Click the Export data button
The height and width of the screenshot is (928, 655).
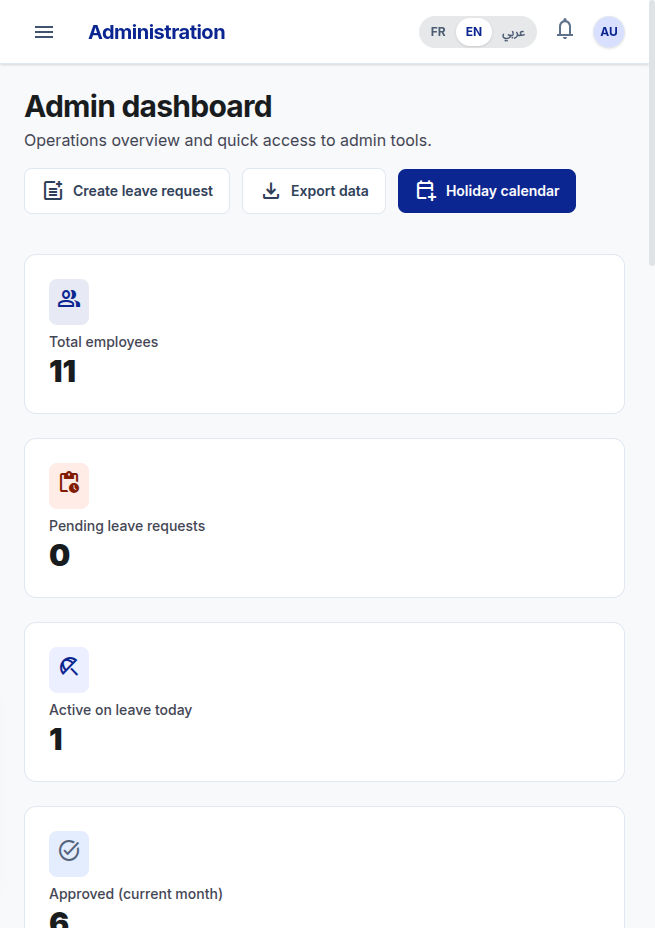point(314,191)
